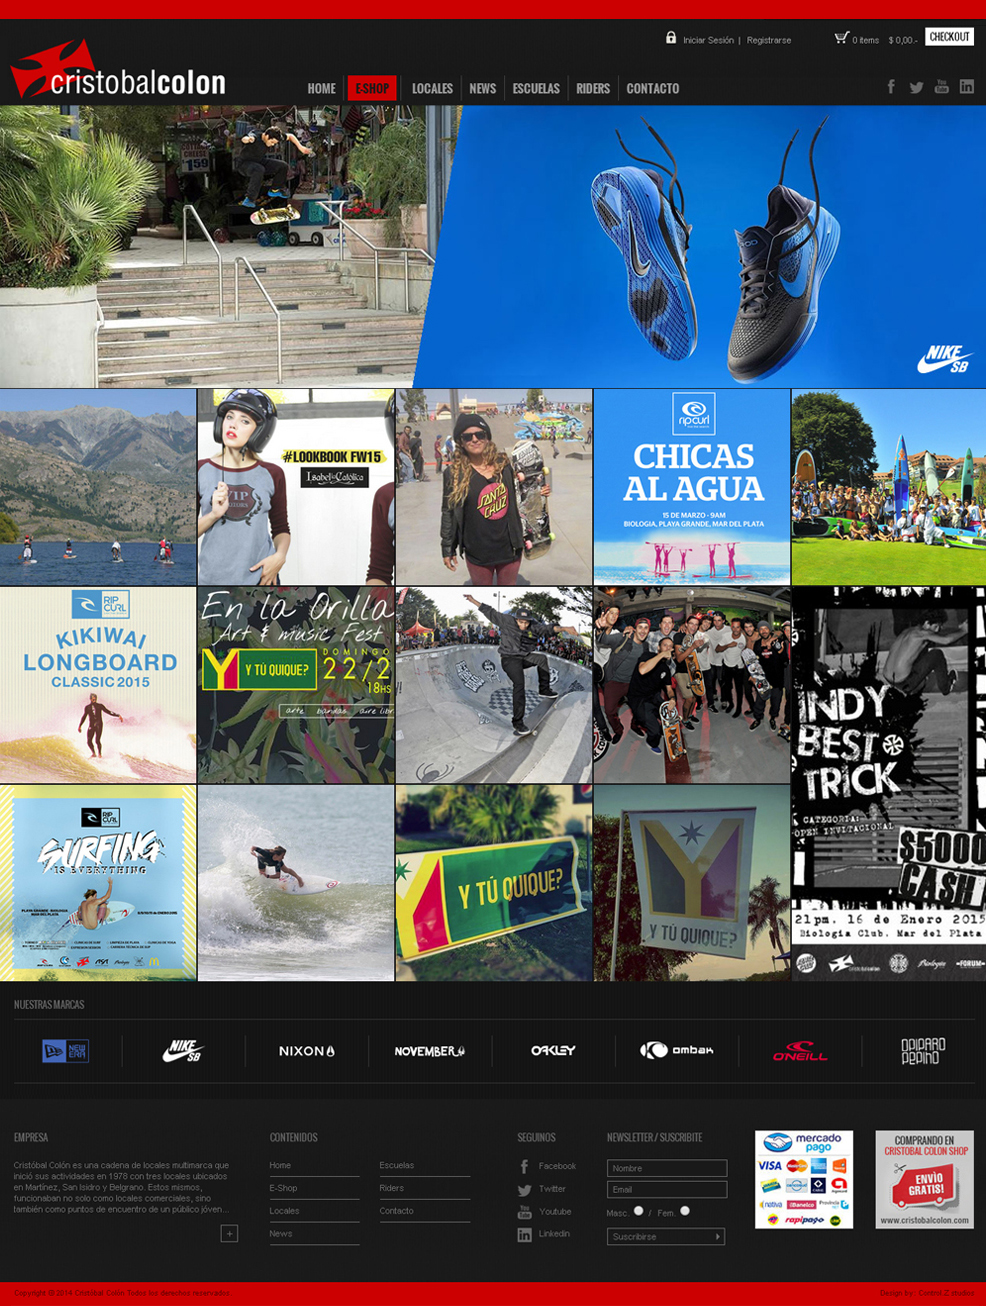Image resolution: width=986 pixels, height=1306 pixels.
Task: Select the November brand logo
Action: 430,1051
